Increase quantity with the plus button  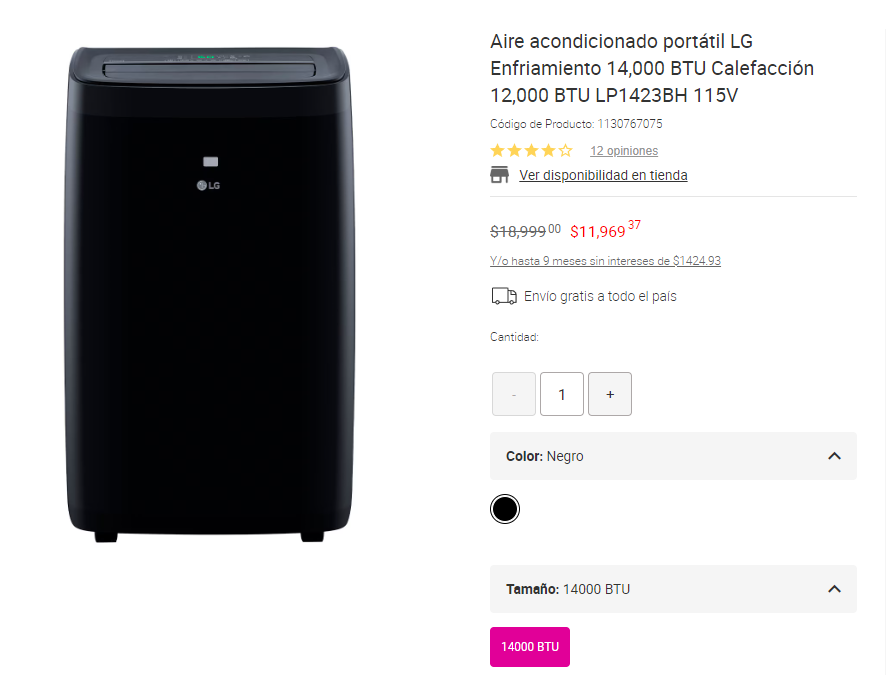(x=609, y=393)
